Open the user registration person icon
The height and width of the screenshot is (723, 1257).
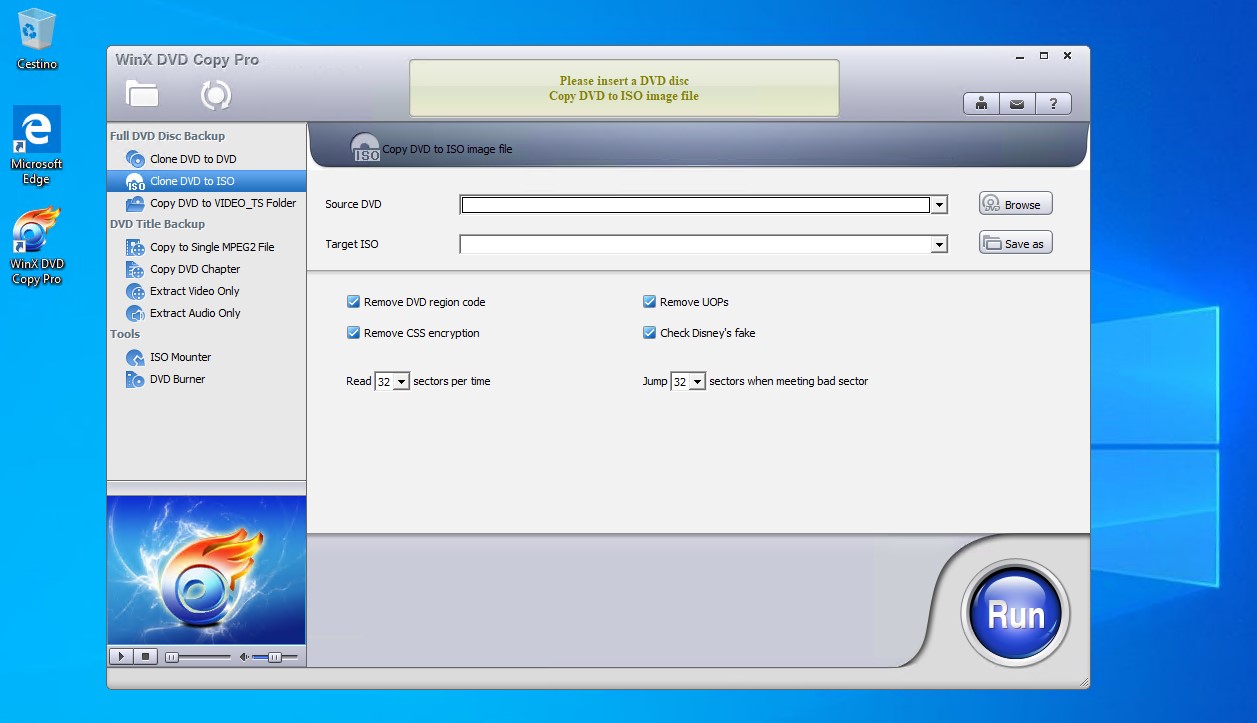click(981, 103)
